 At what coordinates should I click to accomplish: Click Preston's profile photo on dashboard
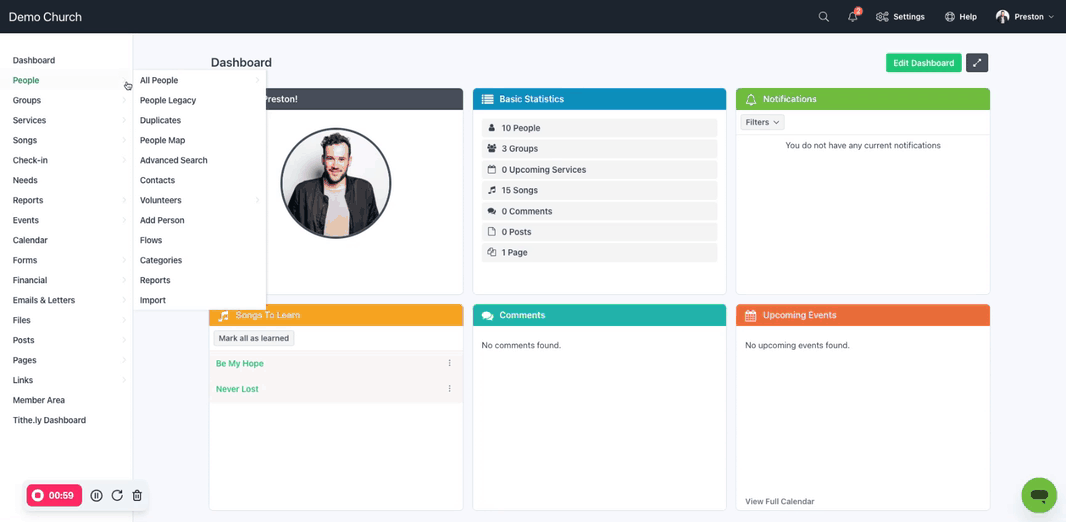click(x=335, y=183)
